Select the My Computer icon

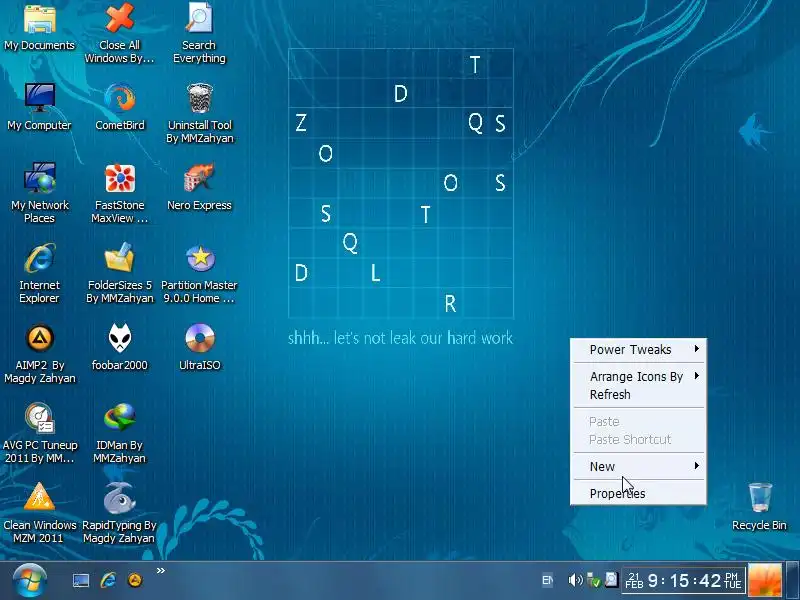pyautogui.click(x=40, y=107)
